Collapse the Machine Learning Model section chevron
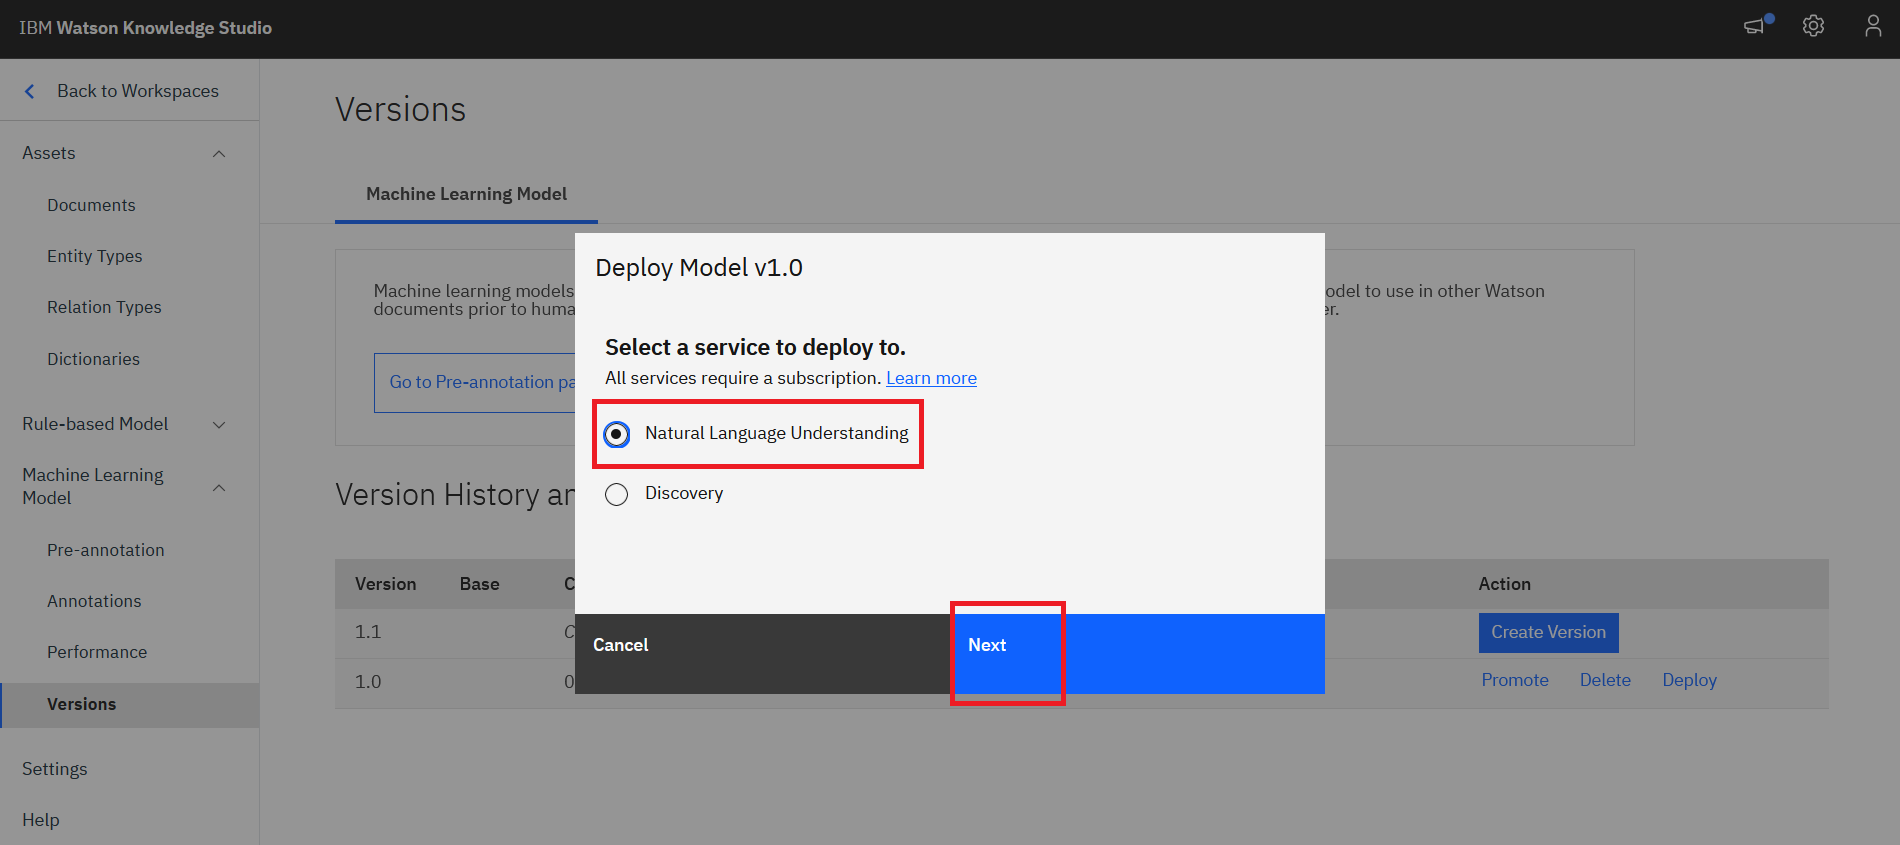1900x845 pixels. click(x=219, y=488)
